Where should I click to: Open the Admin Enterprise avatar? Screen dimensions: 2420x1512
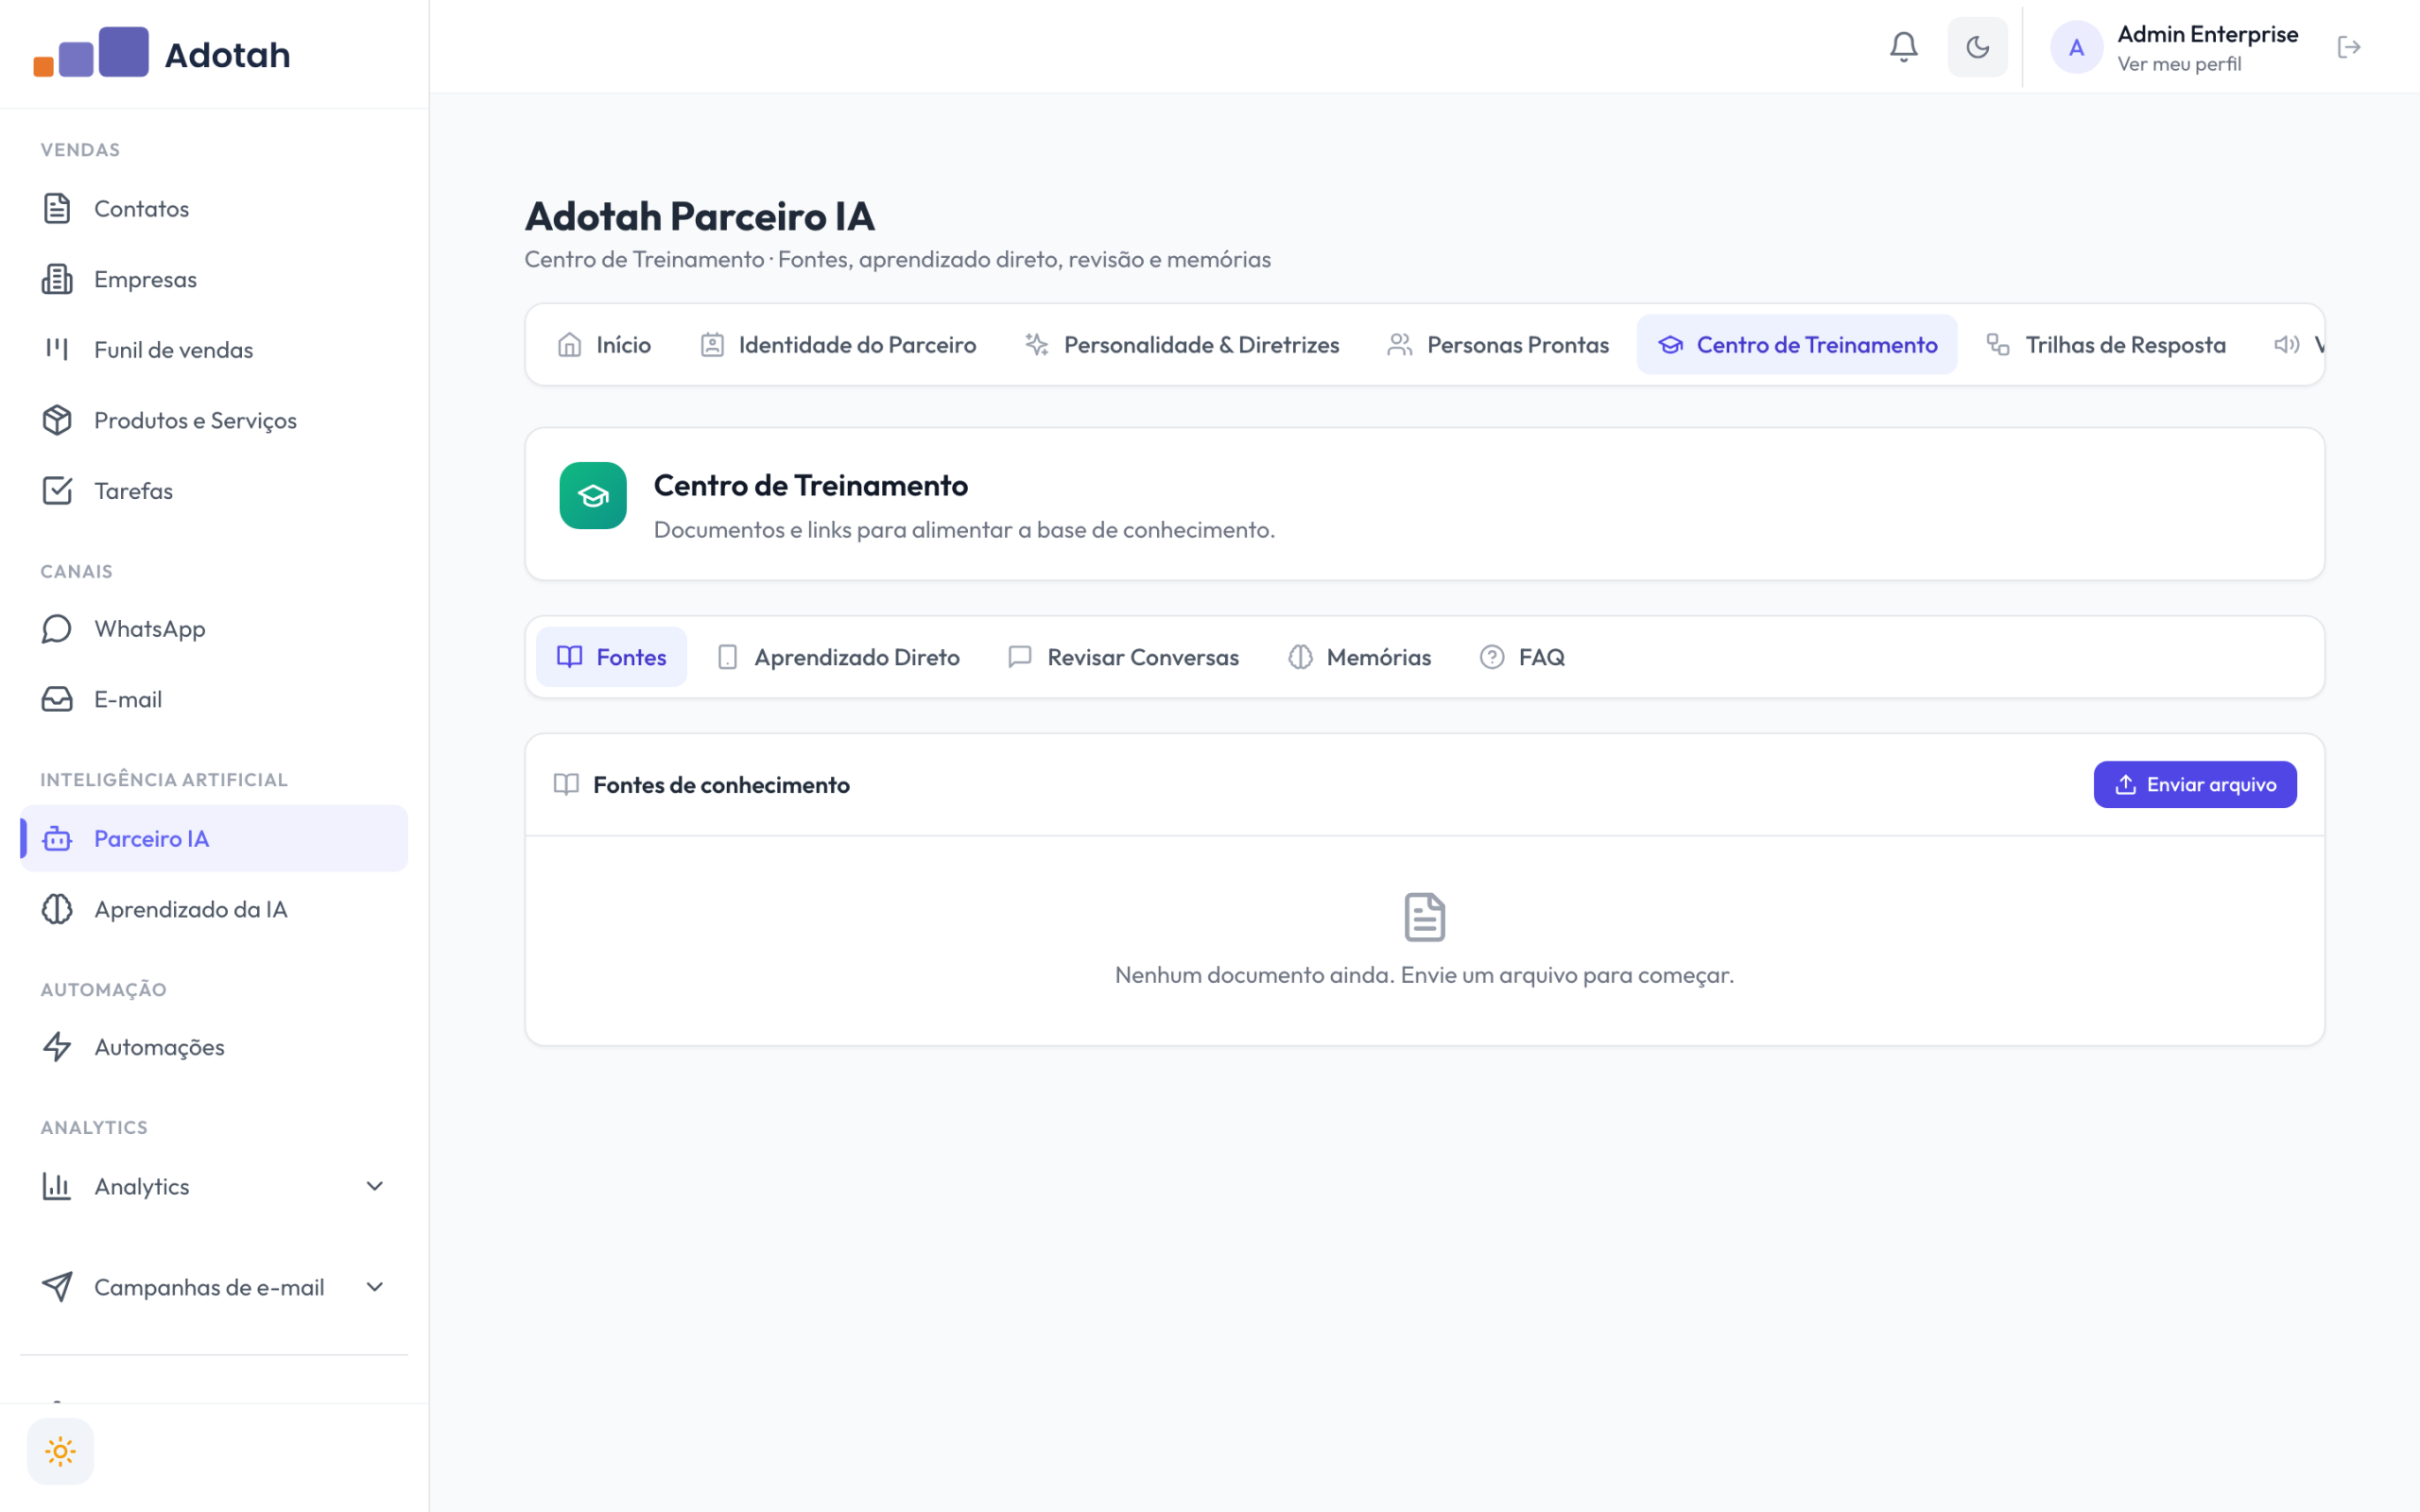coord(2076,47)
